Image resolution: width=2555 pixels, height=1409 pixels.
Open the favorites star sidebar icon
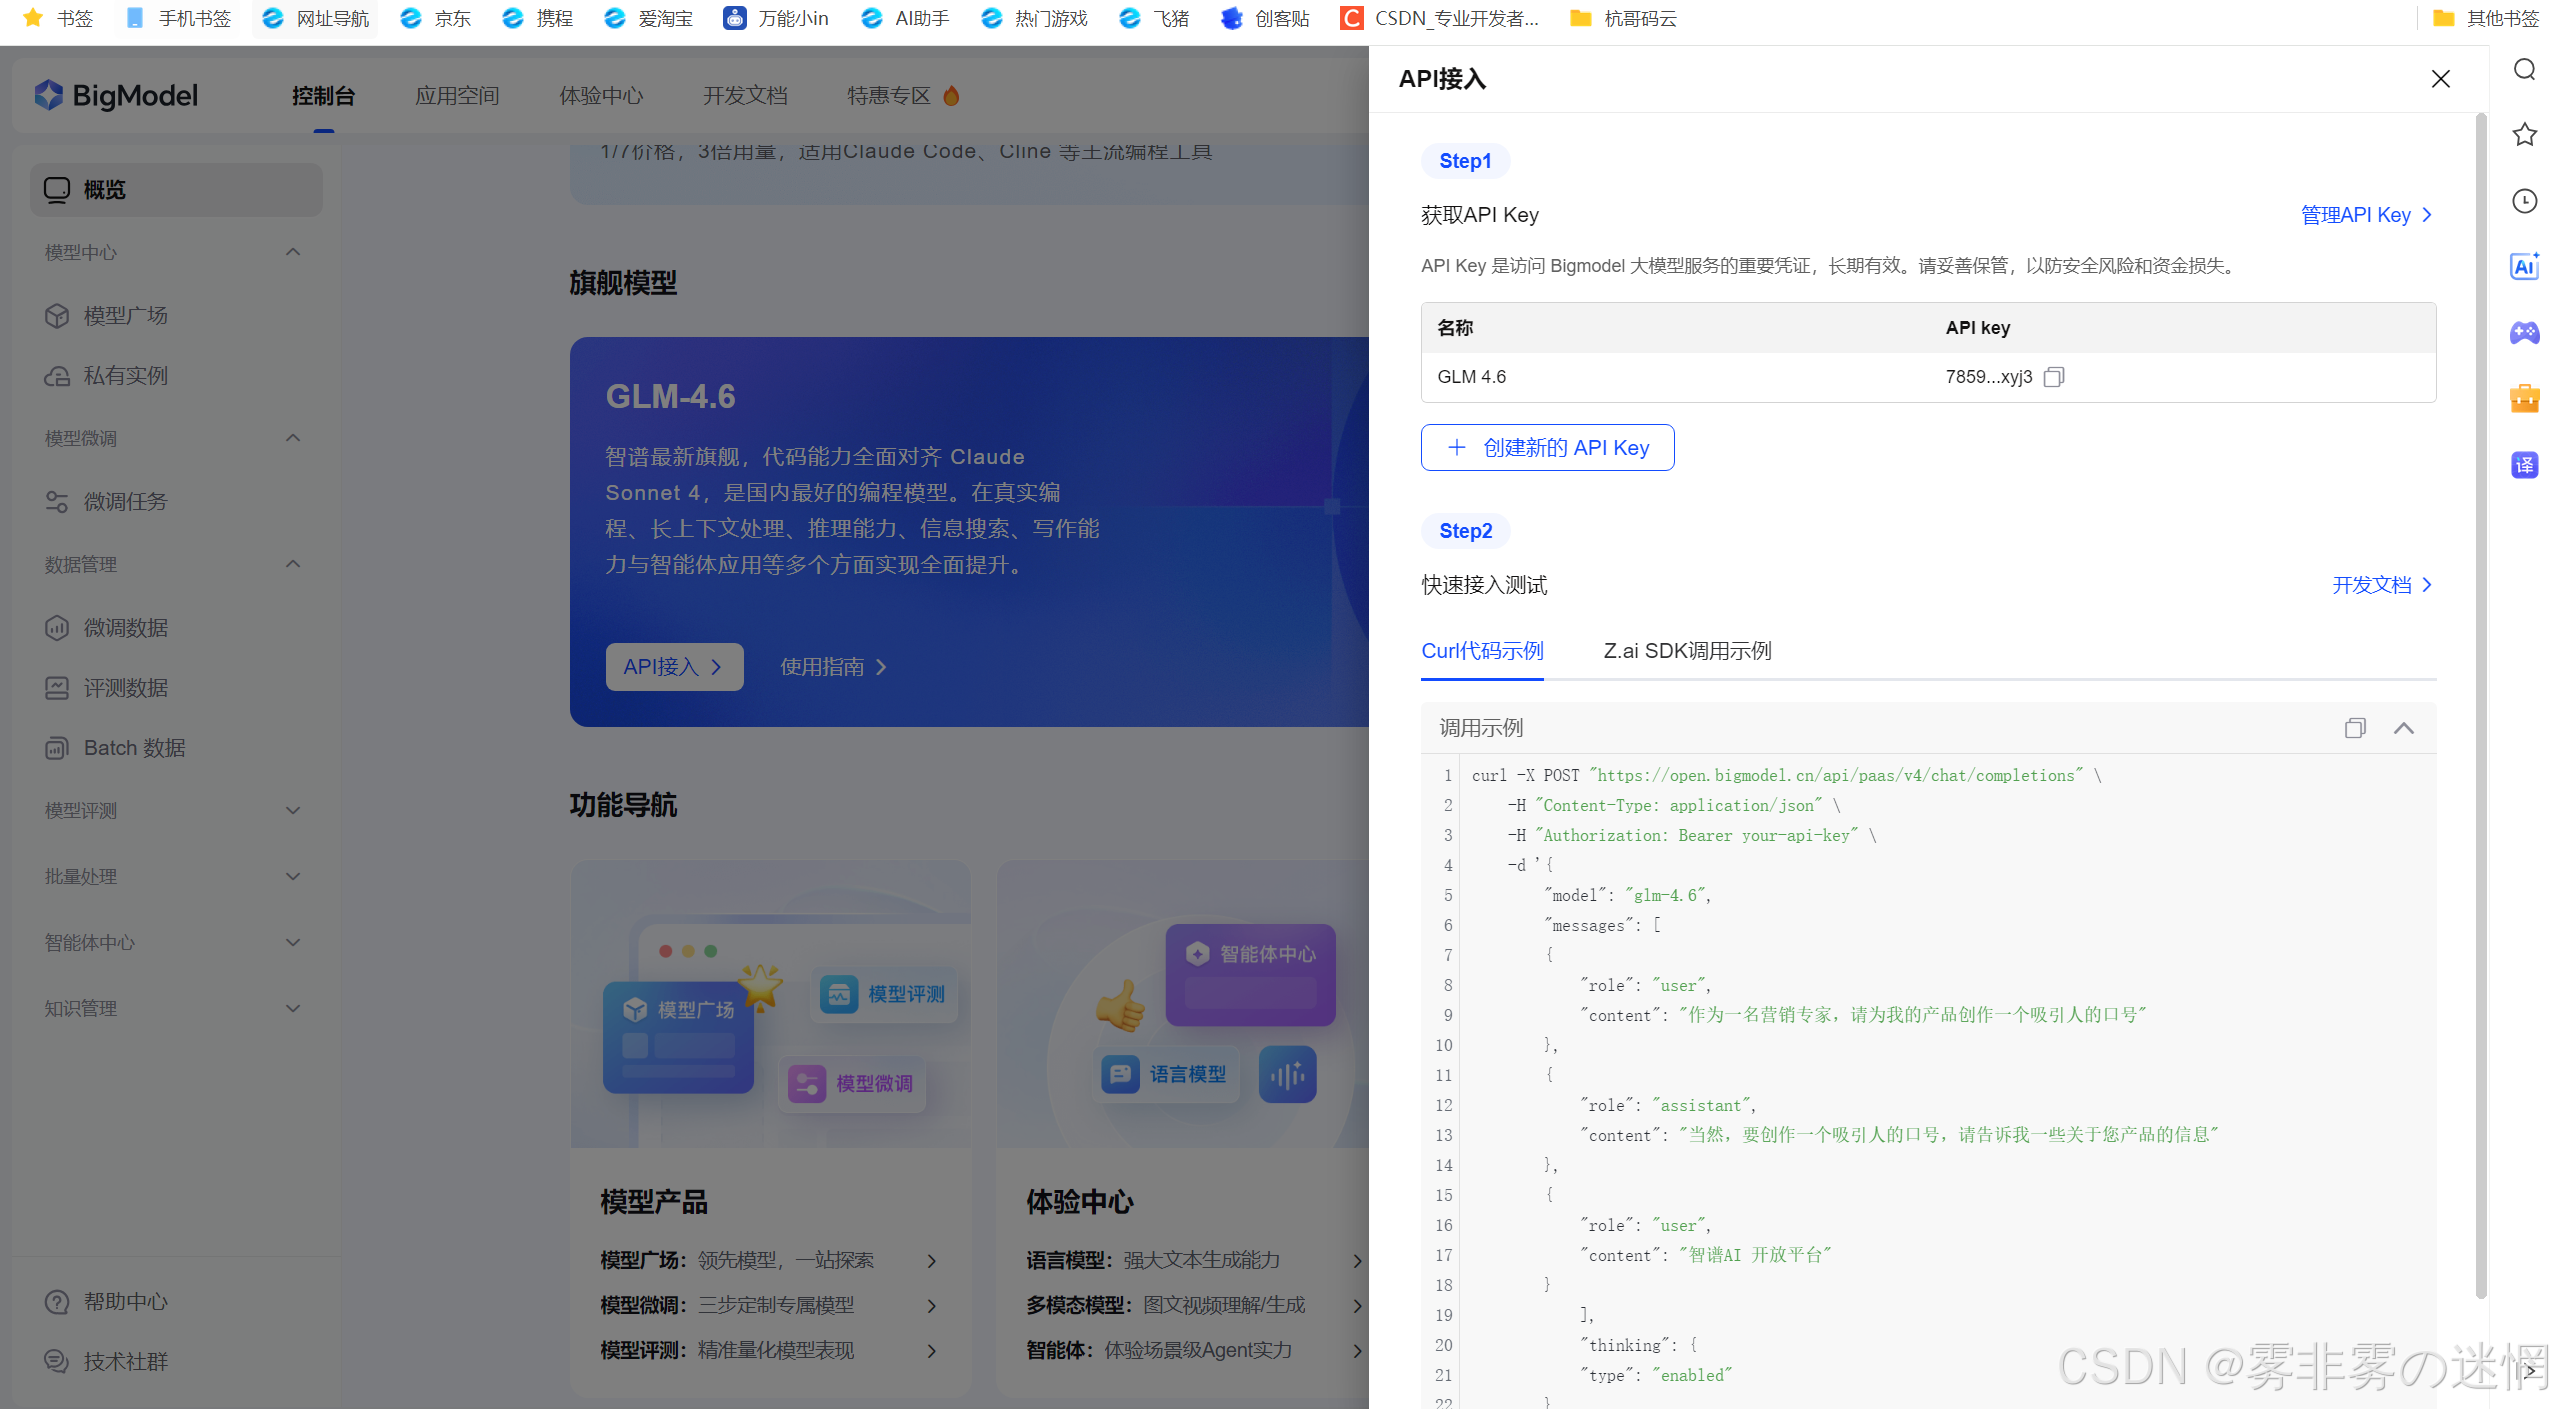point(2524,135)
